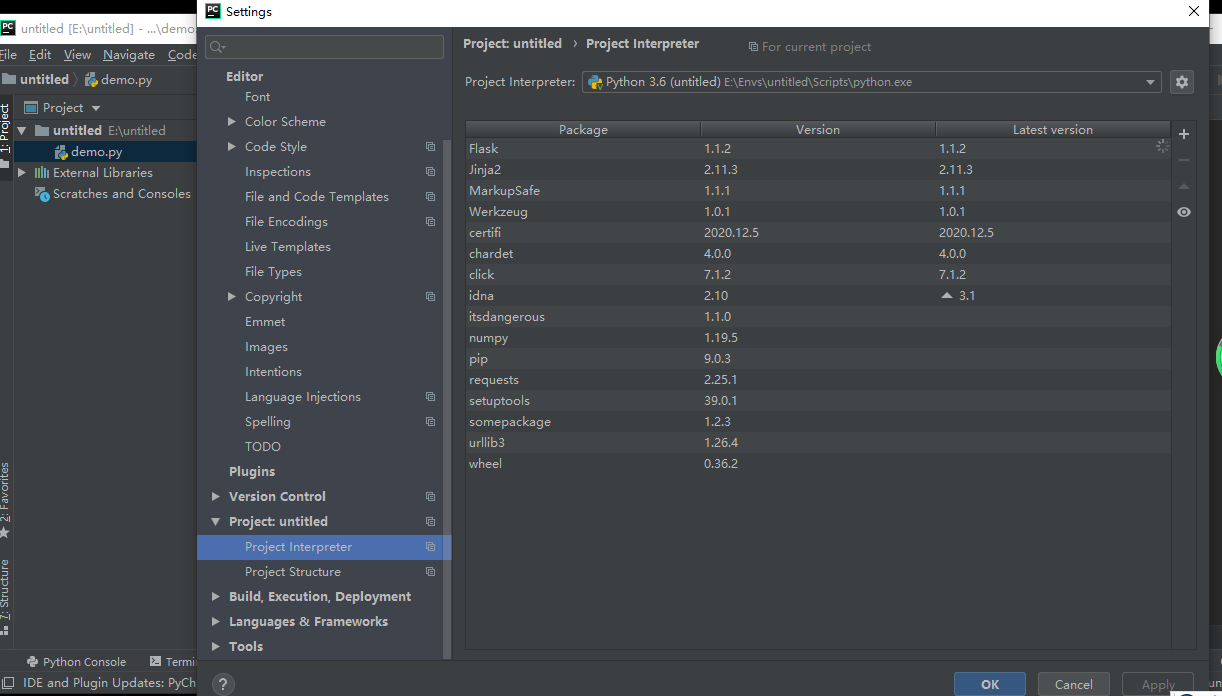This screenshot has width=1222, height=696.
Task: Open the Project Interpreter dropdown
Action: (x=871, y=82)
